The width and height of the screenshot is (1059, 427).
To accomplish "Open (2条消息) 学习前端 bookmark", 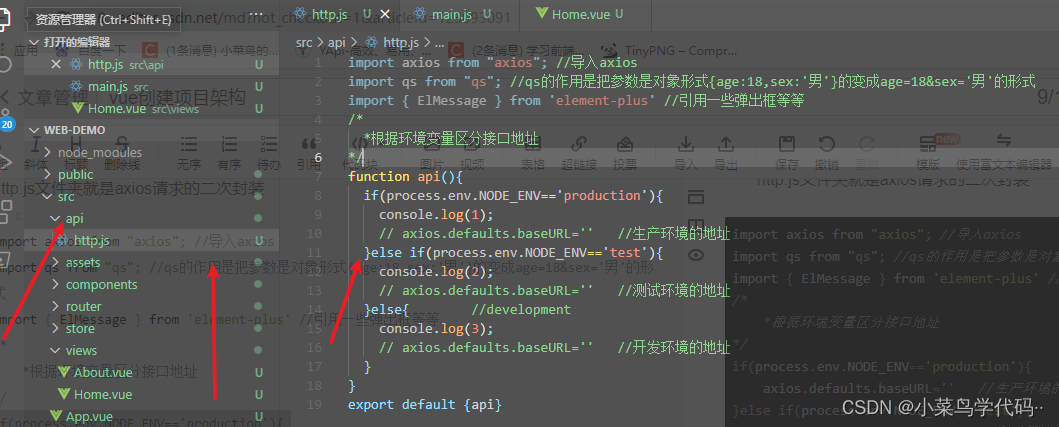I will tap(516, 50).
